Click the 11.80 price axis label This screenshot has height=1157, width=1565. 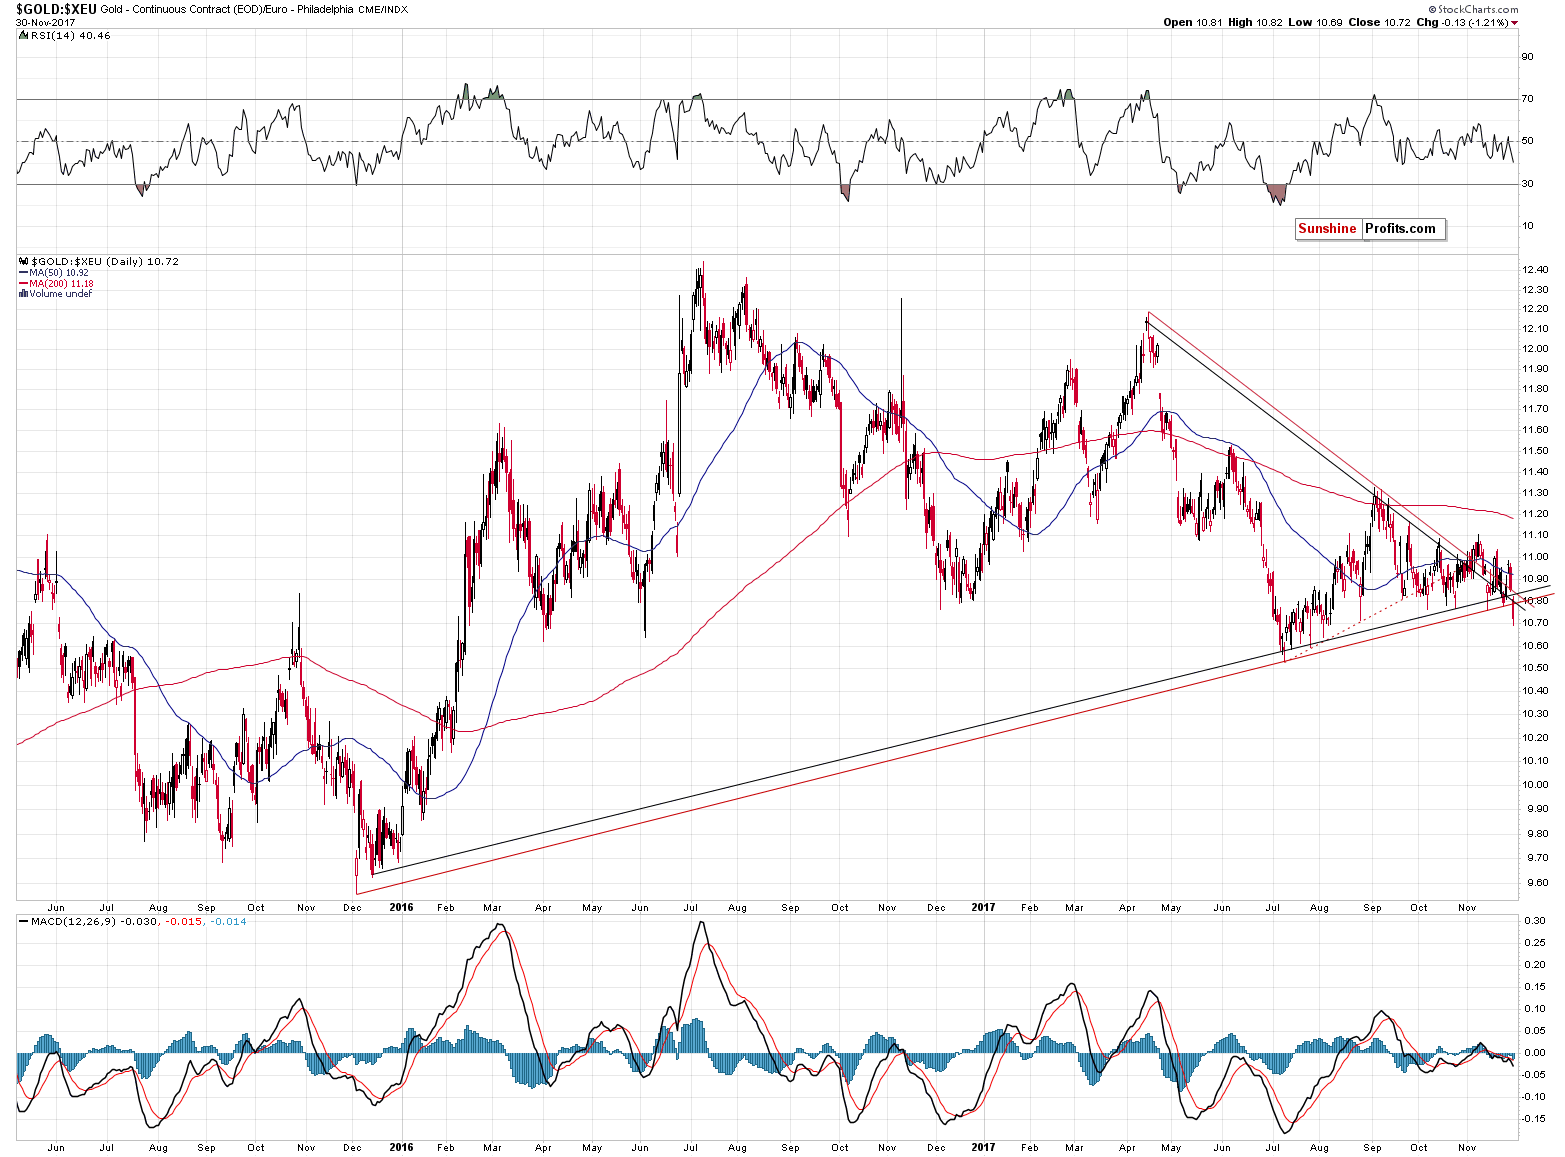pos(1535,389)
